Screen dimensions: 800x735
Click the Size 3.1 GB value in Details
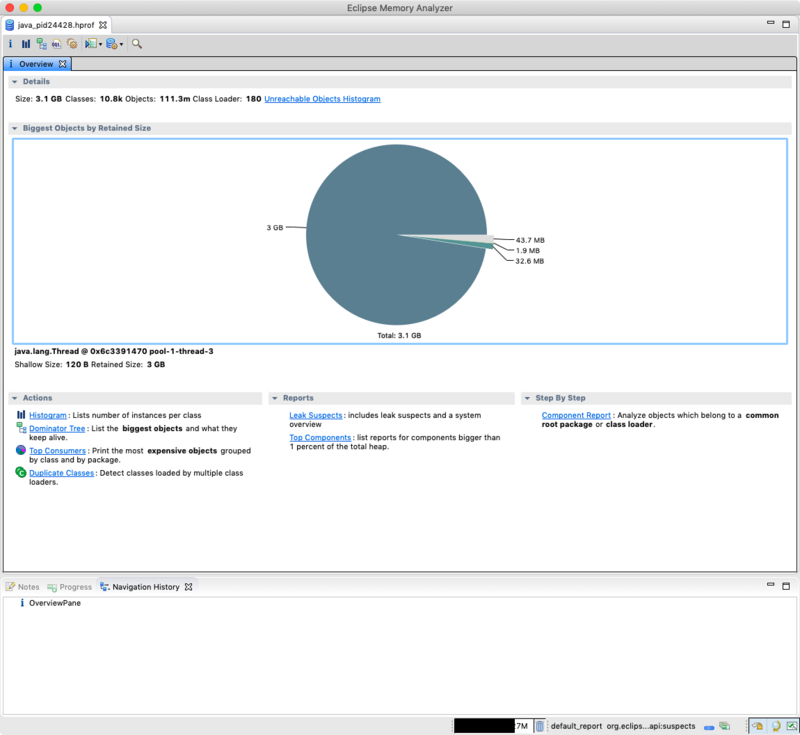coord(48,99)
